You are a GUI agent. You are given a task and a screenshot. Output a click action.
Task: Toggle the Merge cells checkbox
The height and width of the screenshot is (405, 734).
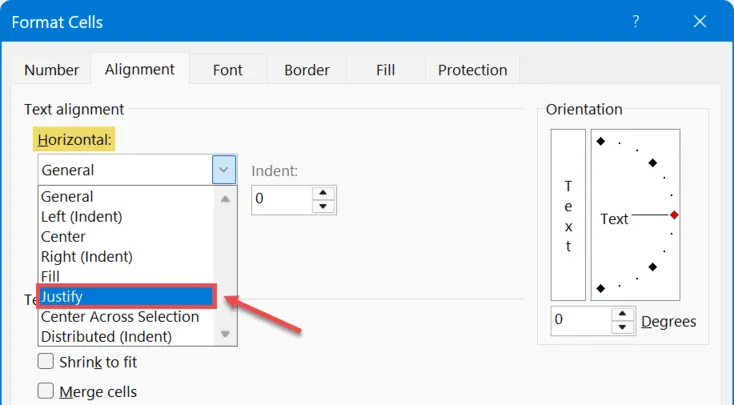(x=46, y=391)
